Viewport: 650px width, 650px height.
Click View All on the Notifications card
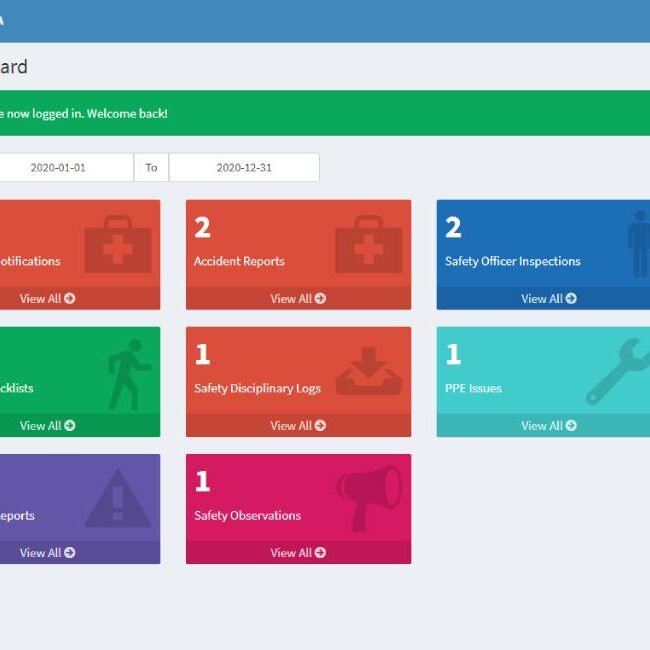[47, 298]
